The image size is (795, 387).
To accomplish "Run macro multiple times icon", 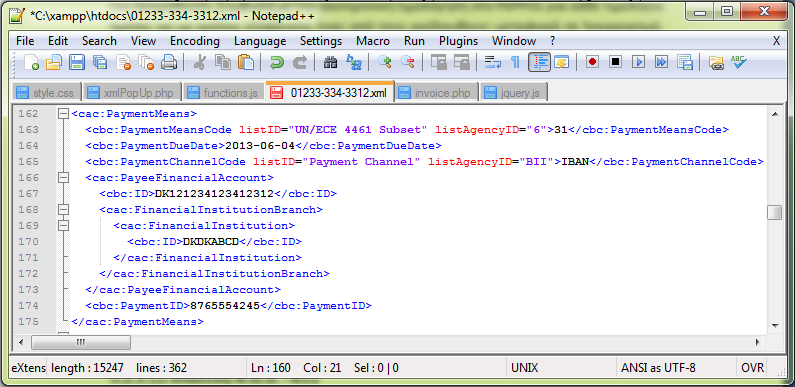I will [x=662, y=62].
